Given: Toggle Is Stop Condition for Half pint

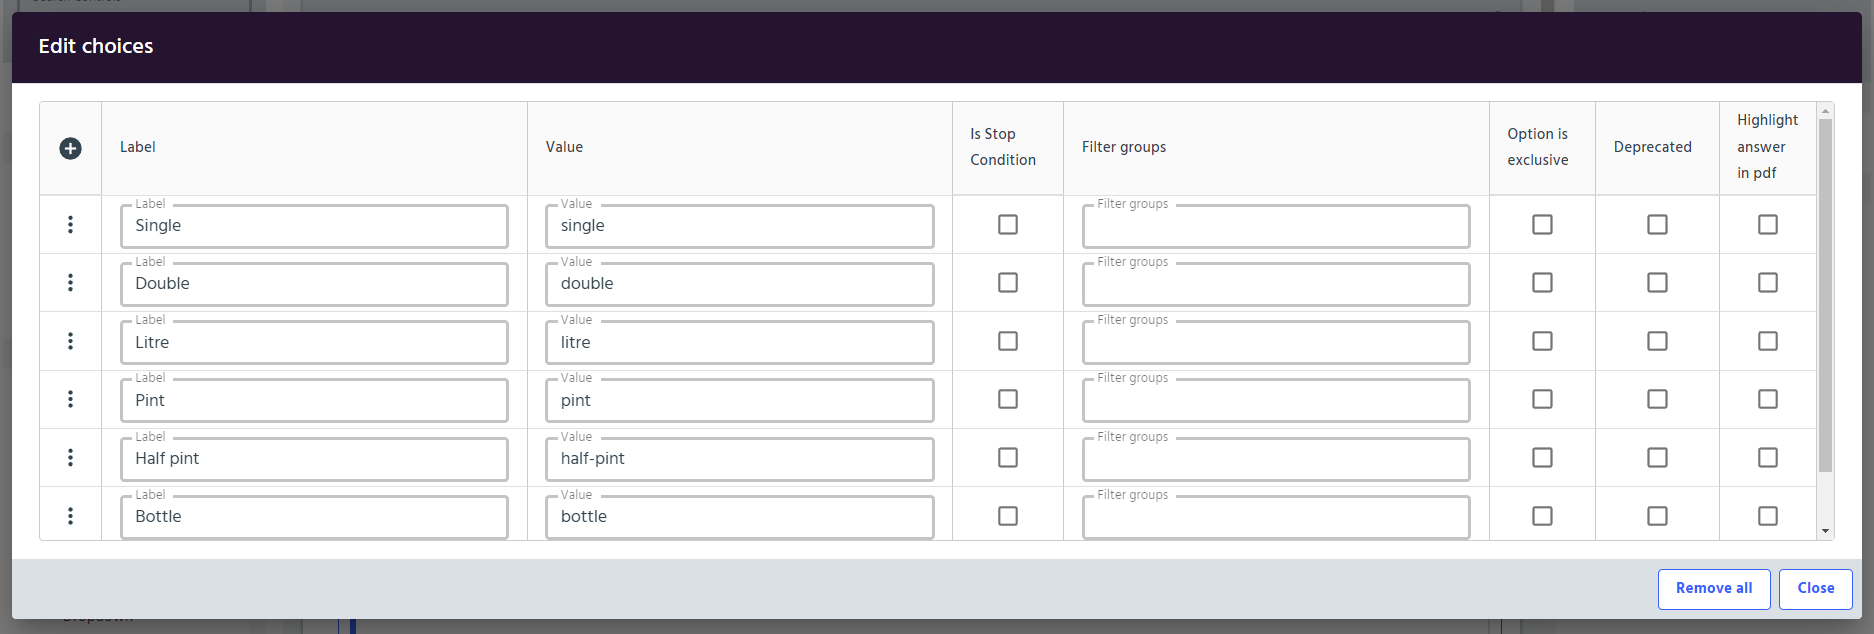Looking at the screenshot, I should coord(1008,457).
